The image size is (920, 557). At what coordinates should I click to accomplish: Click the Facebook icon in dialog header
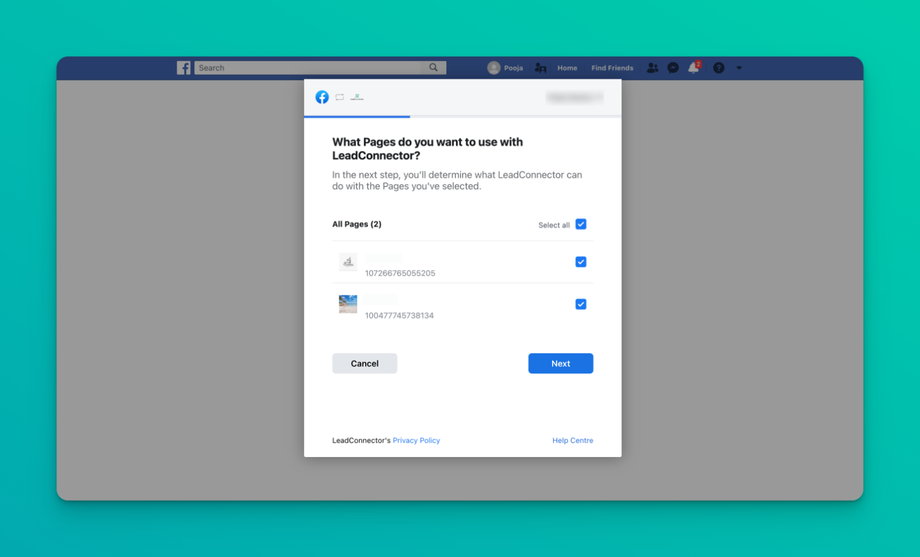[x=322, y=97]
